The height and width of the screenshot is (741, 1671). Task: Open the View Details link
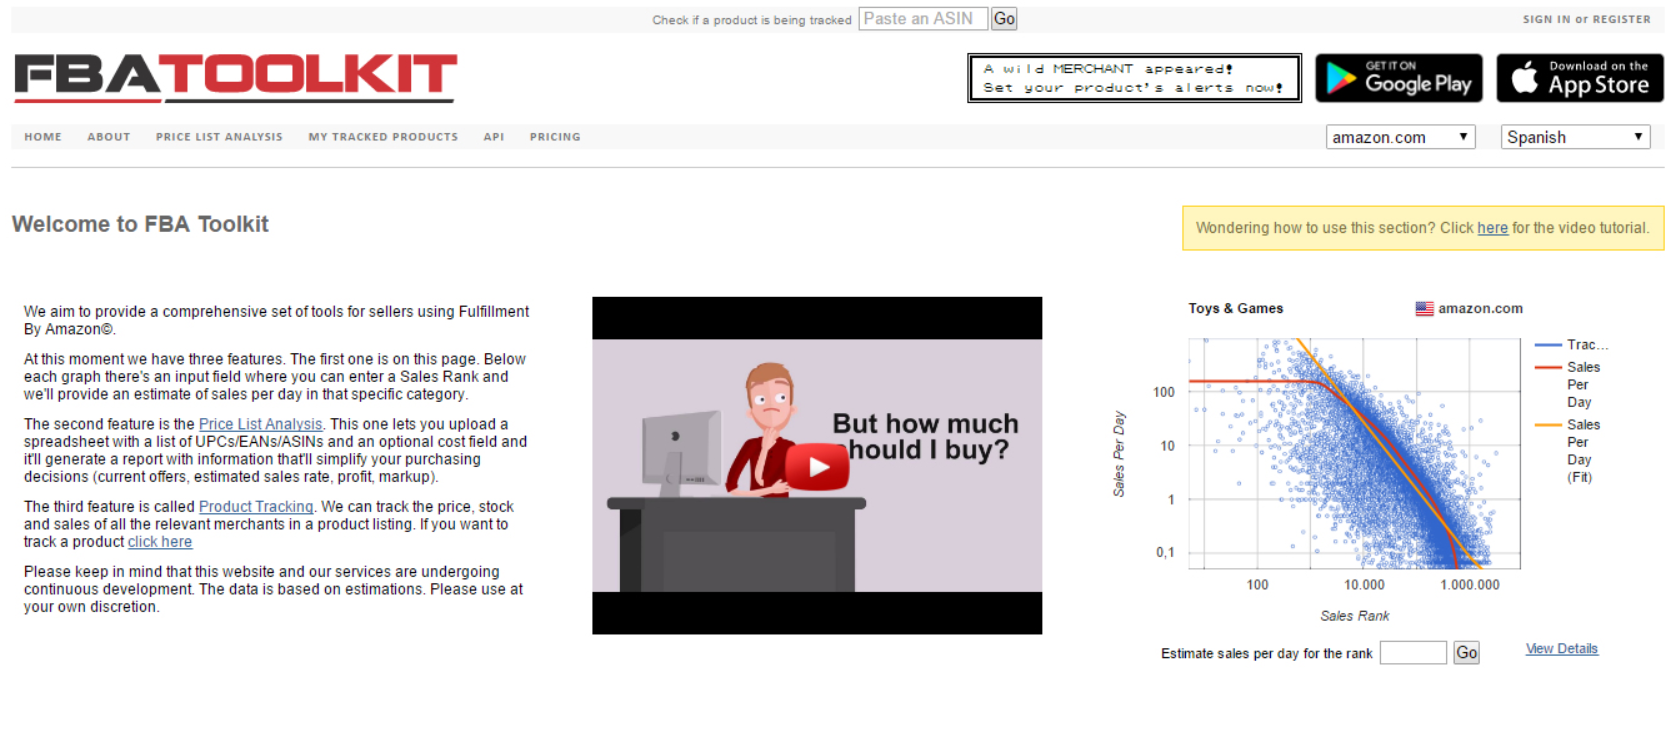click(1561, 649)
